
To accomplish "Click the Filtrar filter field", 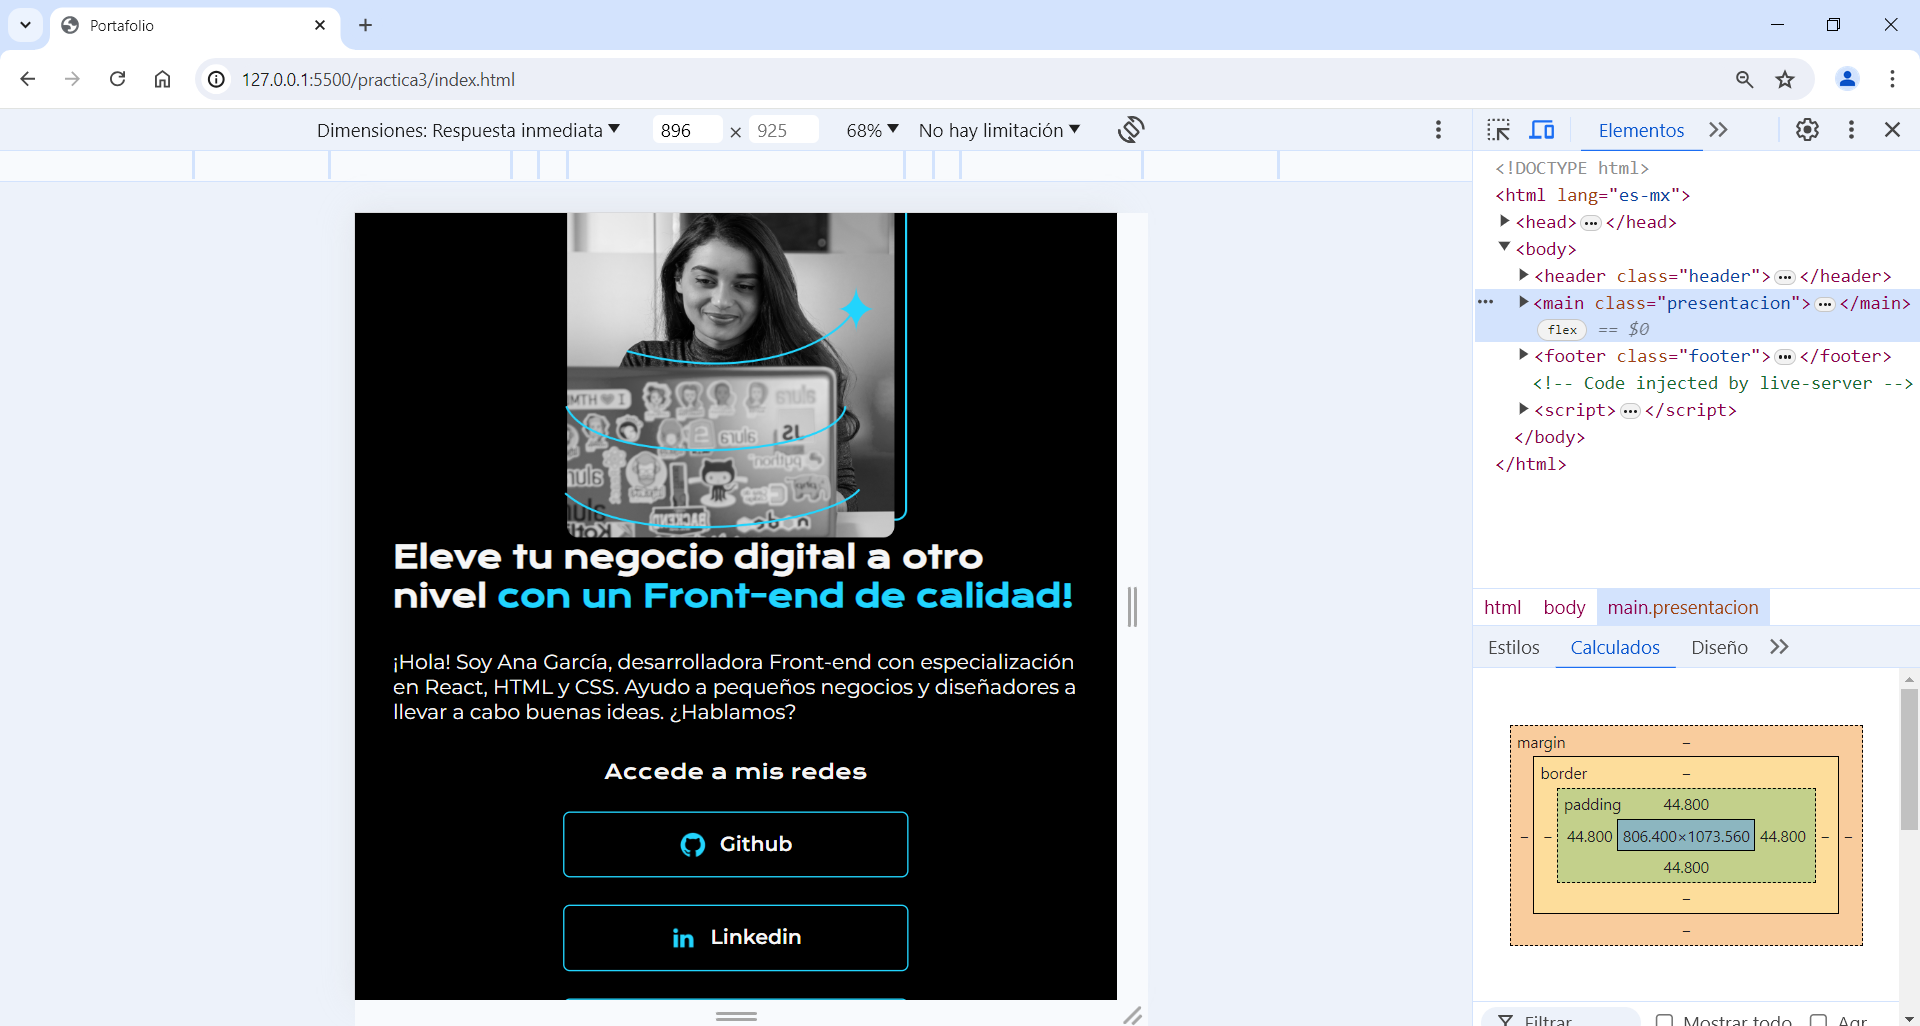I will (x=1563, y=1018).
